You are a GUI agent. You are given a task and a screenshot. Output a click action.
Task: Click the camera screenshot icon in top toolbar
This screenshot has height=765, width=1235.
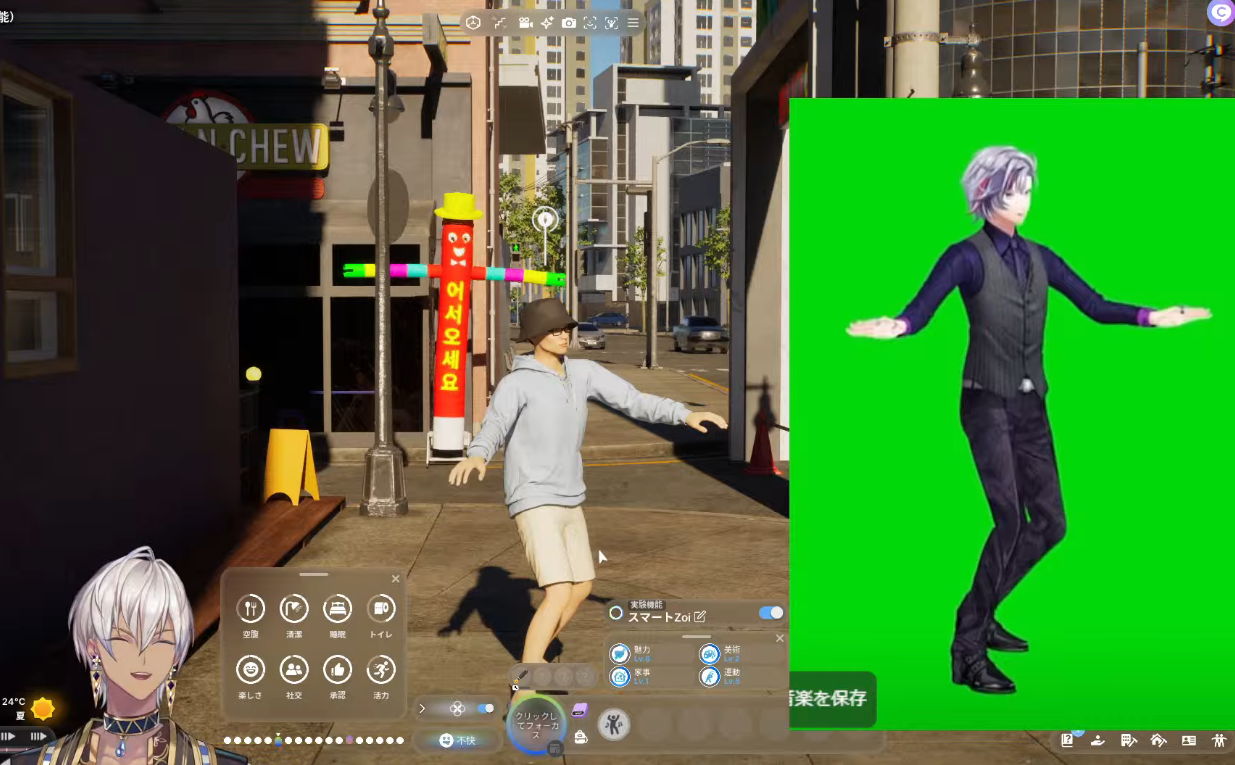click(x=569, y=23)
